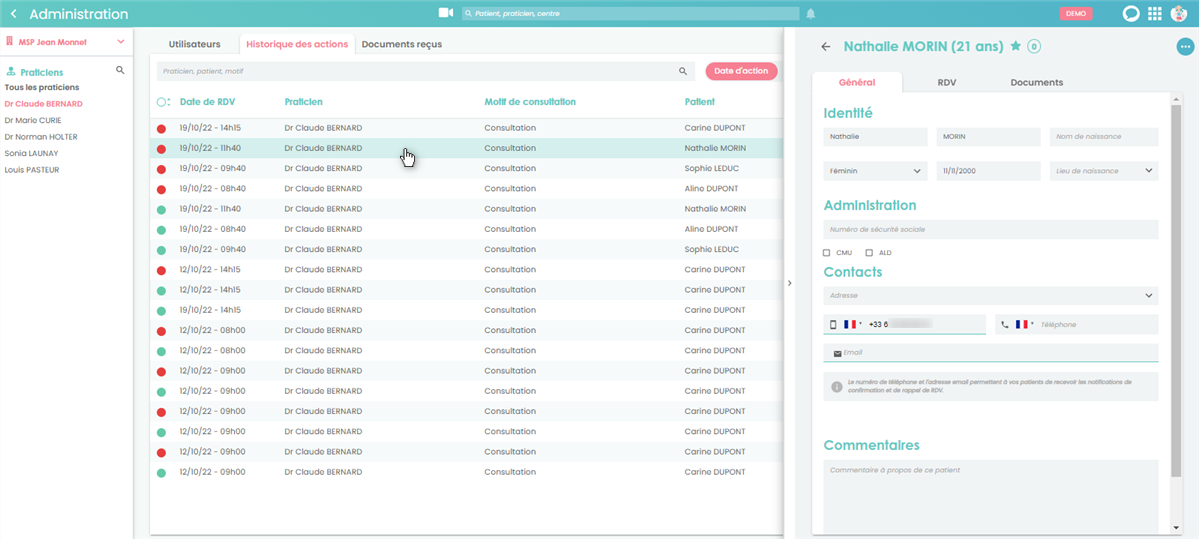Click the search icon next to Praticiens
This screenshot has width=1199, height=539.
point(120,71)
